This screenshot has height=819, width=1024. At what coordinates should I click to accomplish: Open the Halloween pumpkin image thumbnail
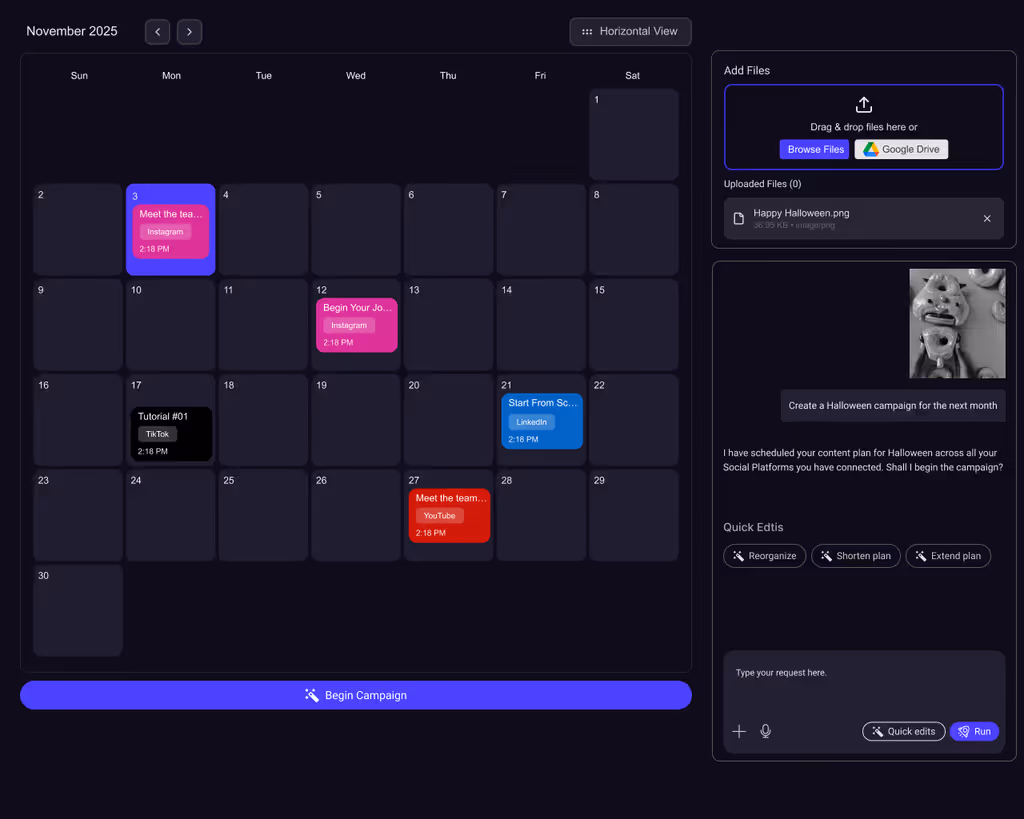pos(957,322)
